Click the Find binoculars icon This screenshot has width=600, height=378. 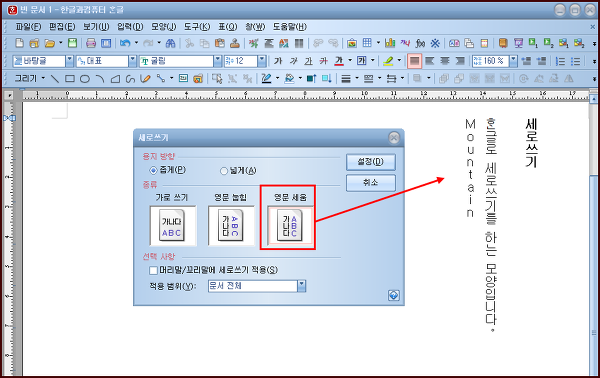coord(170,43)
